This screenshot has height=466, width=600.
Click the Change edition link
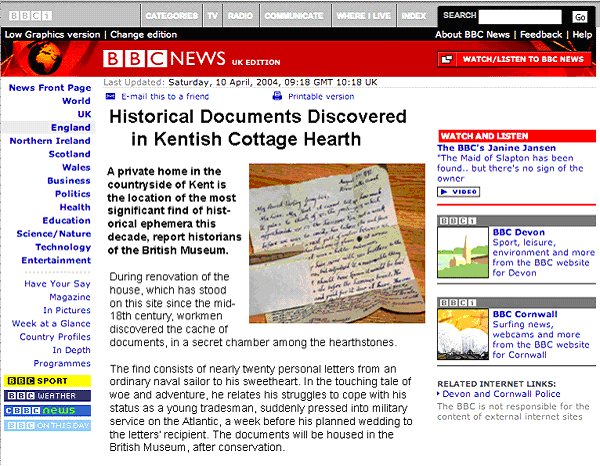click(x=143, y=34)
